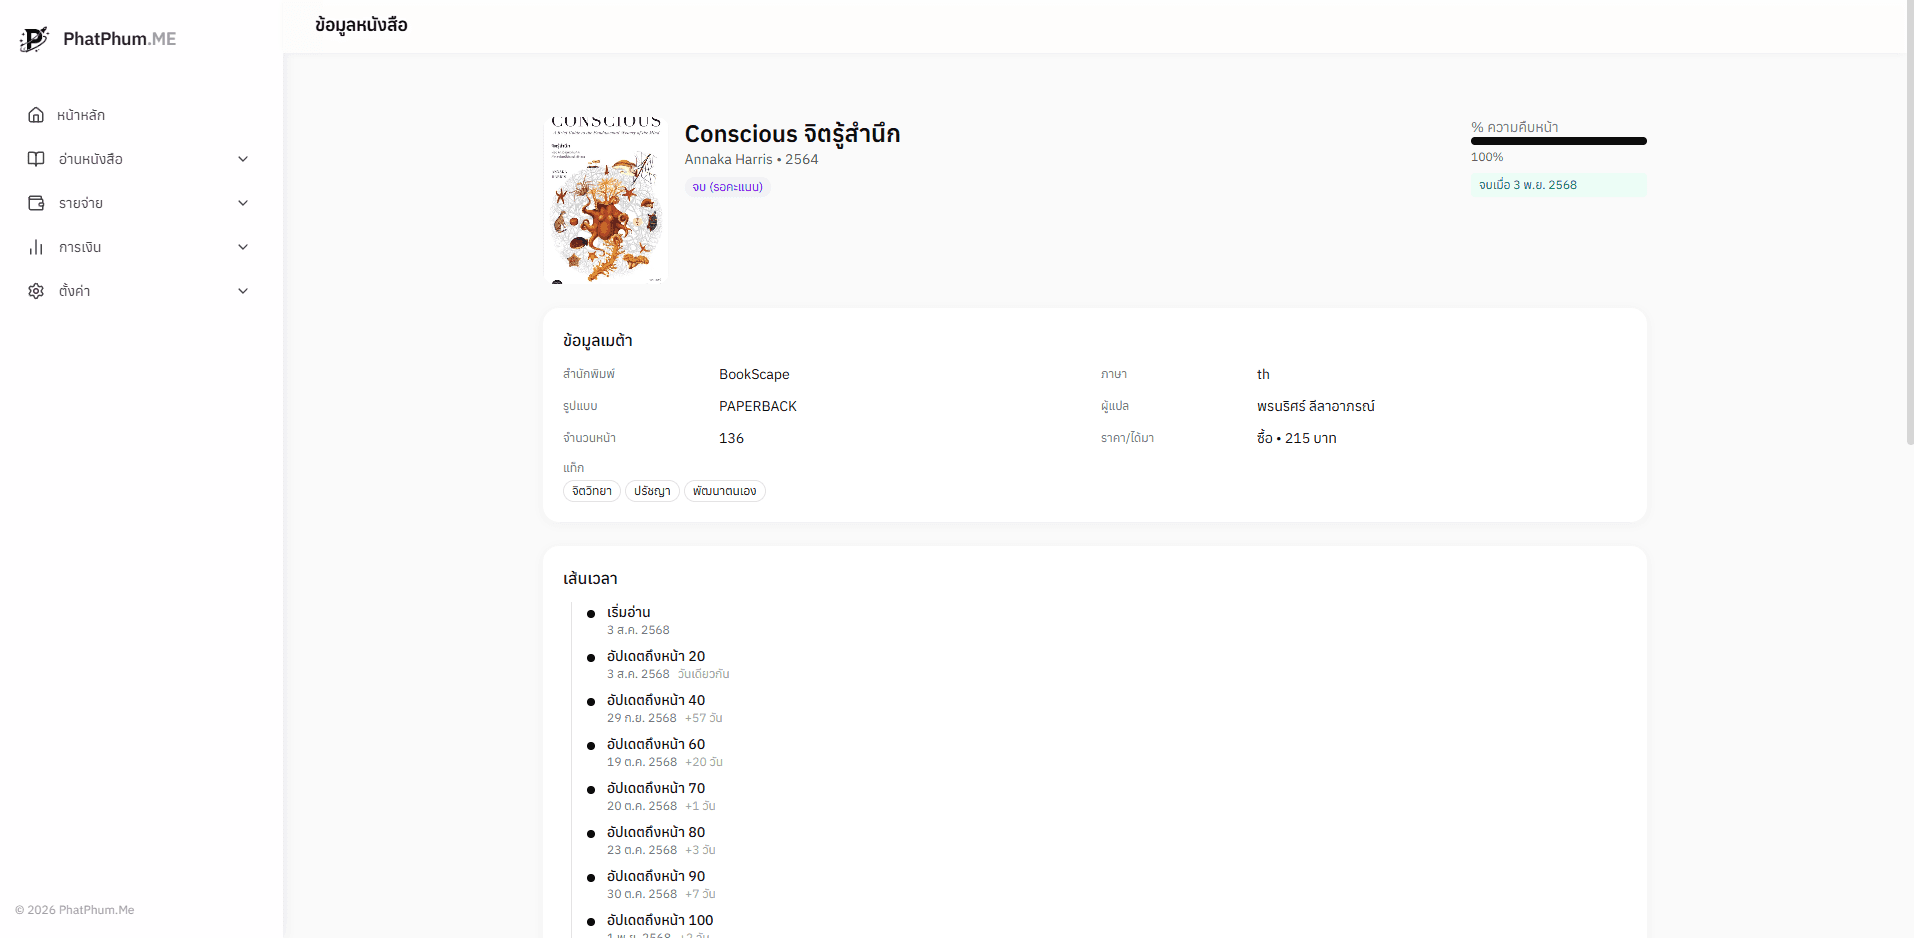The height and width of the screenshot is (938, 1914).
Task: Click the จบ (รอคะแนน) status badge
Action: click(727, 187)
